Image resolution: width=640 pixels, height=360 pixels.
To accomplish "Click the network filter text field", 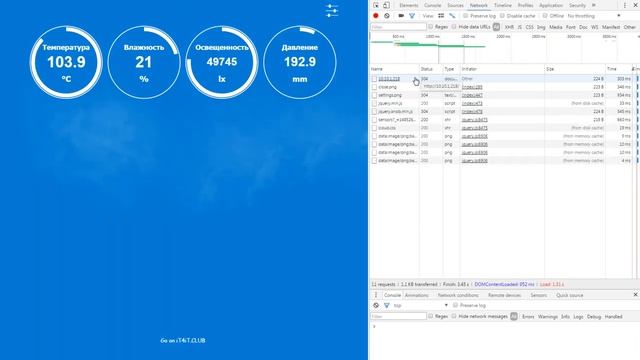I will 398,27.
